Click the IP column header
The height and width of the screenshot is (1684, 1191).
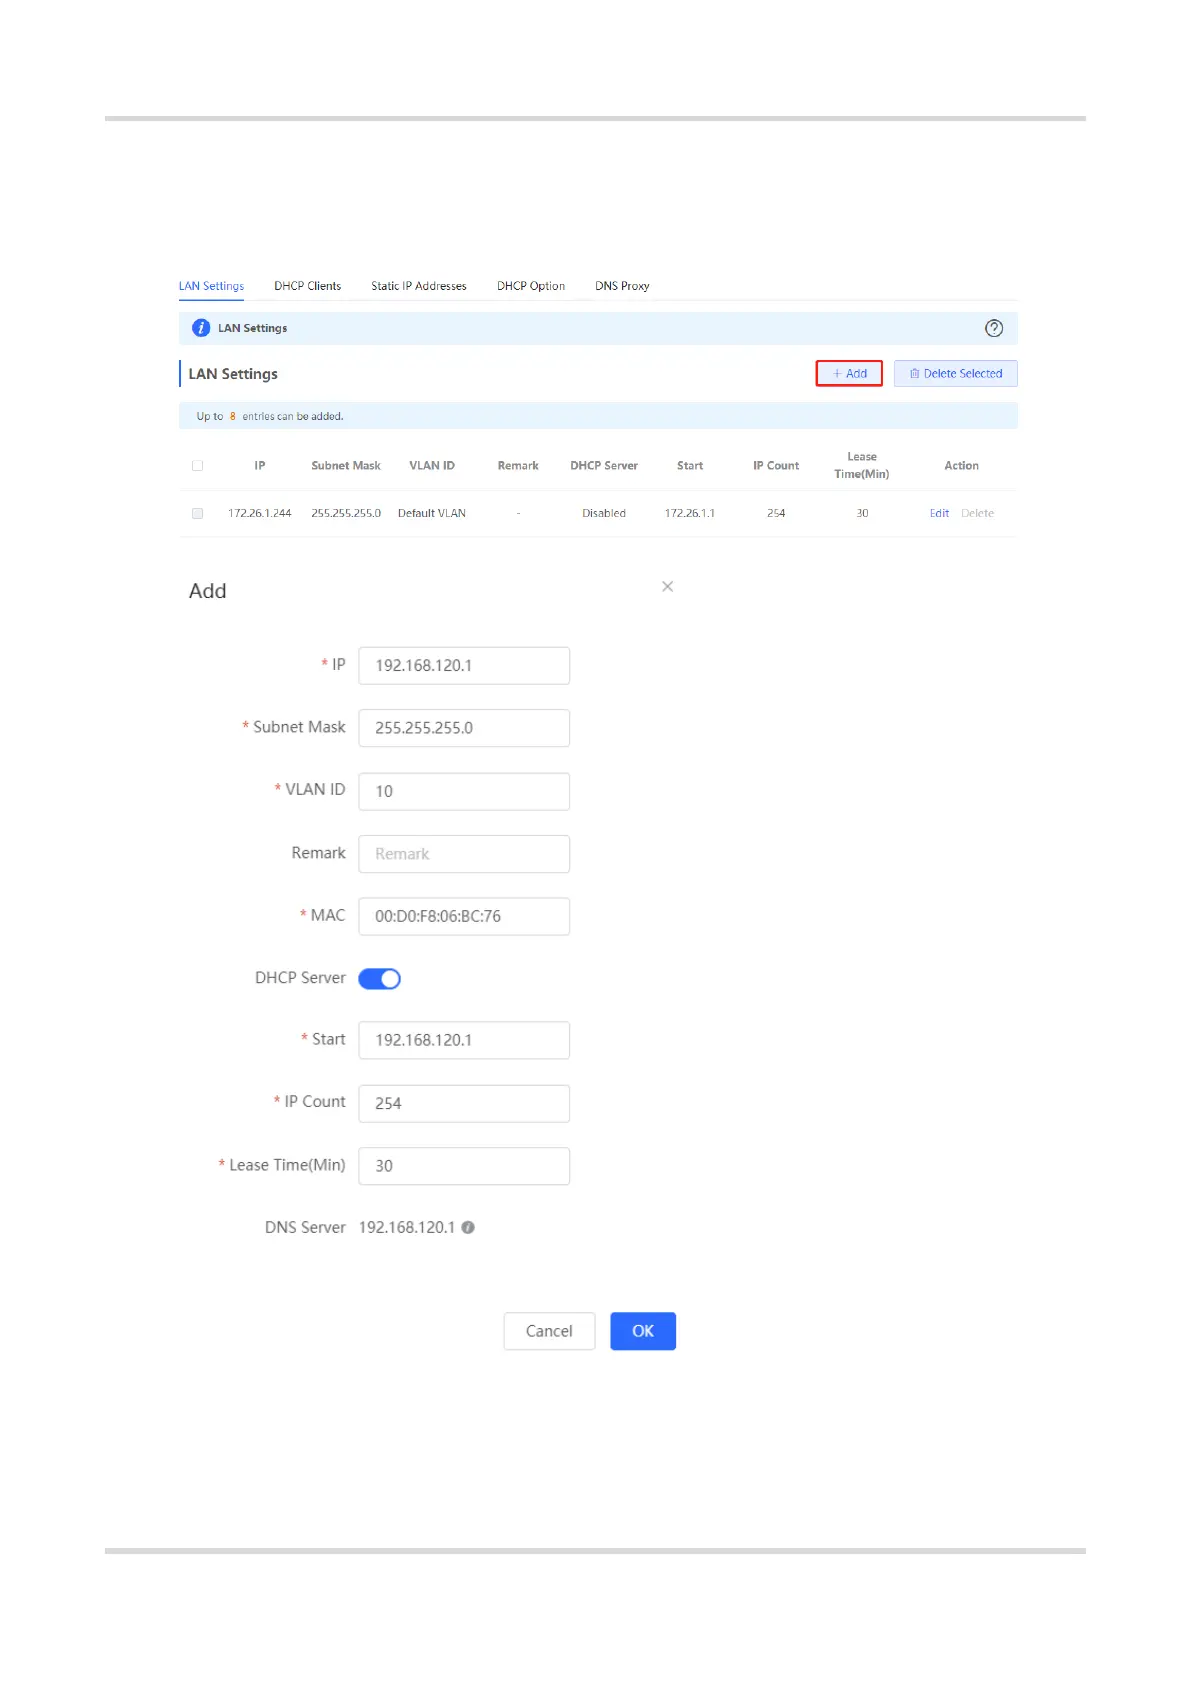[x=260, y=466]
